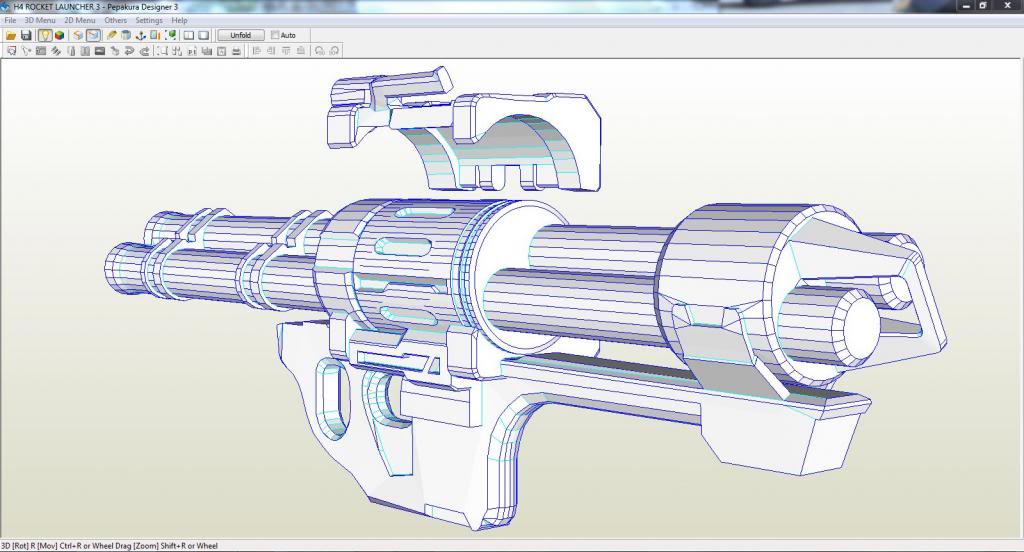The width and height of the screenshot is (1024, 552).
Task: Select the pencil edit tool icon
Action: pos(111,35)
